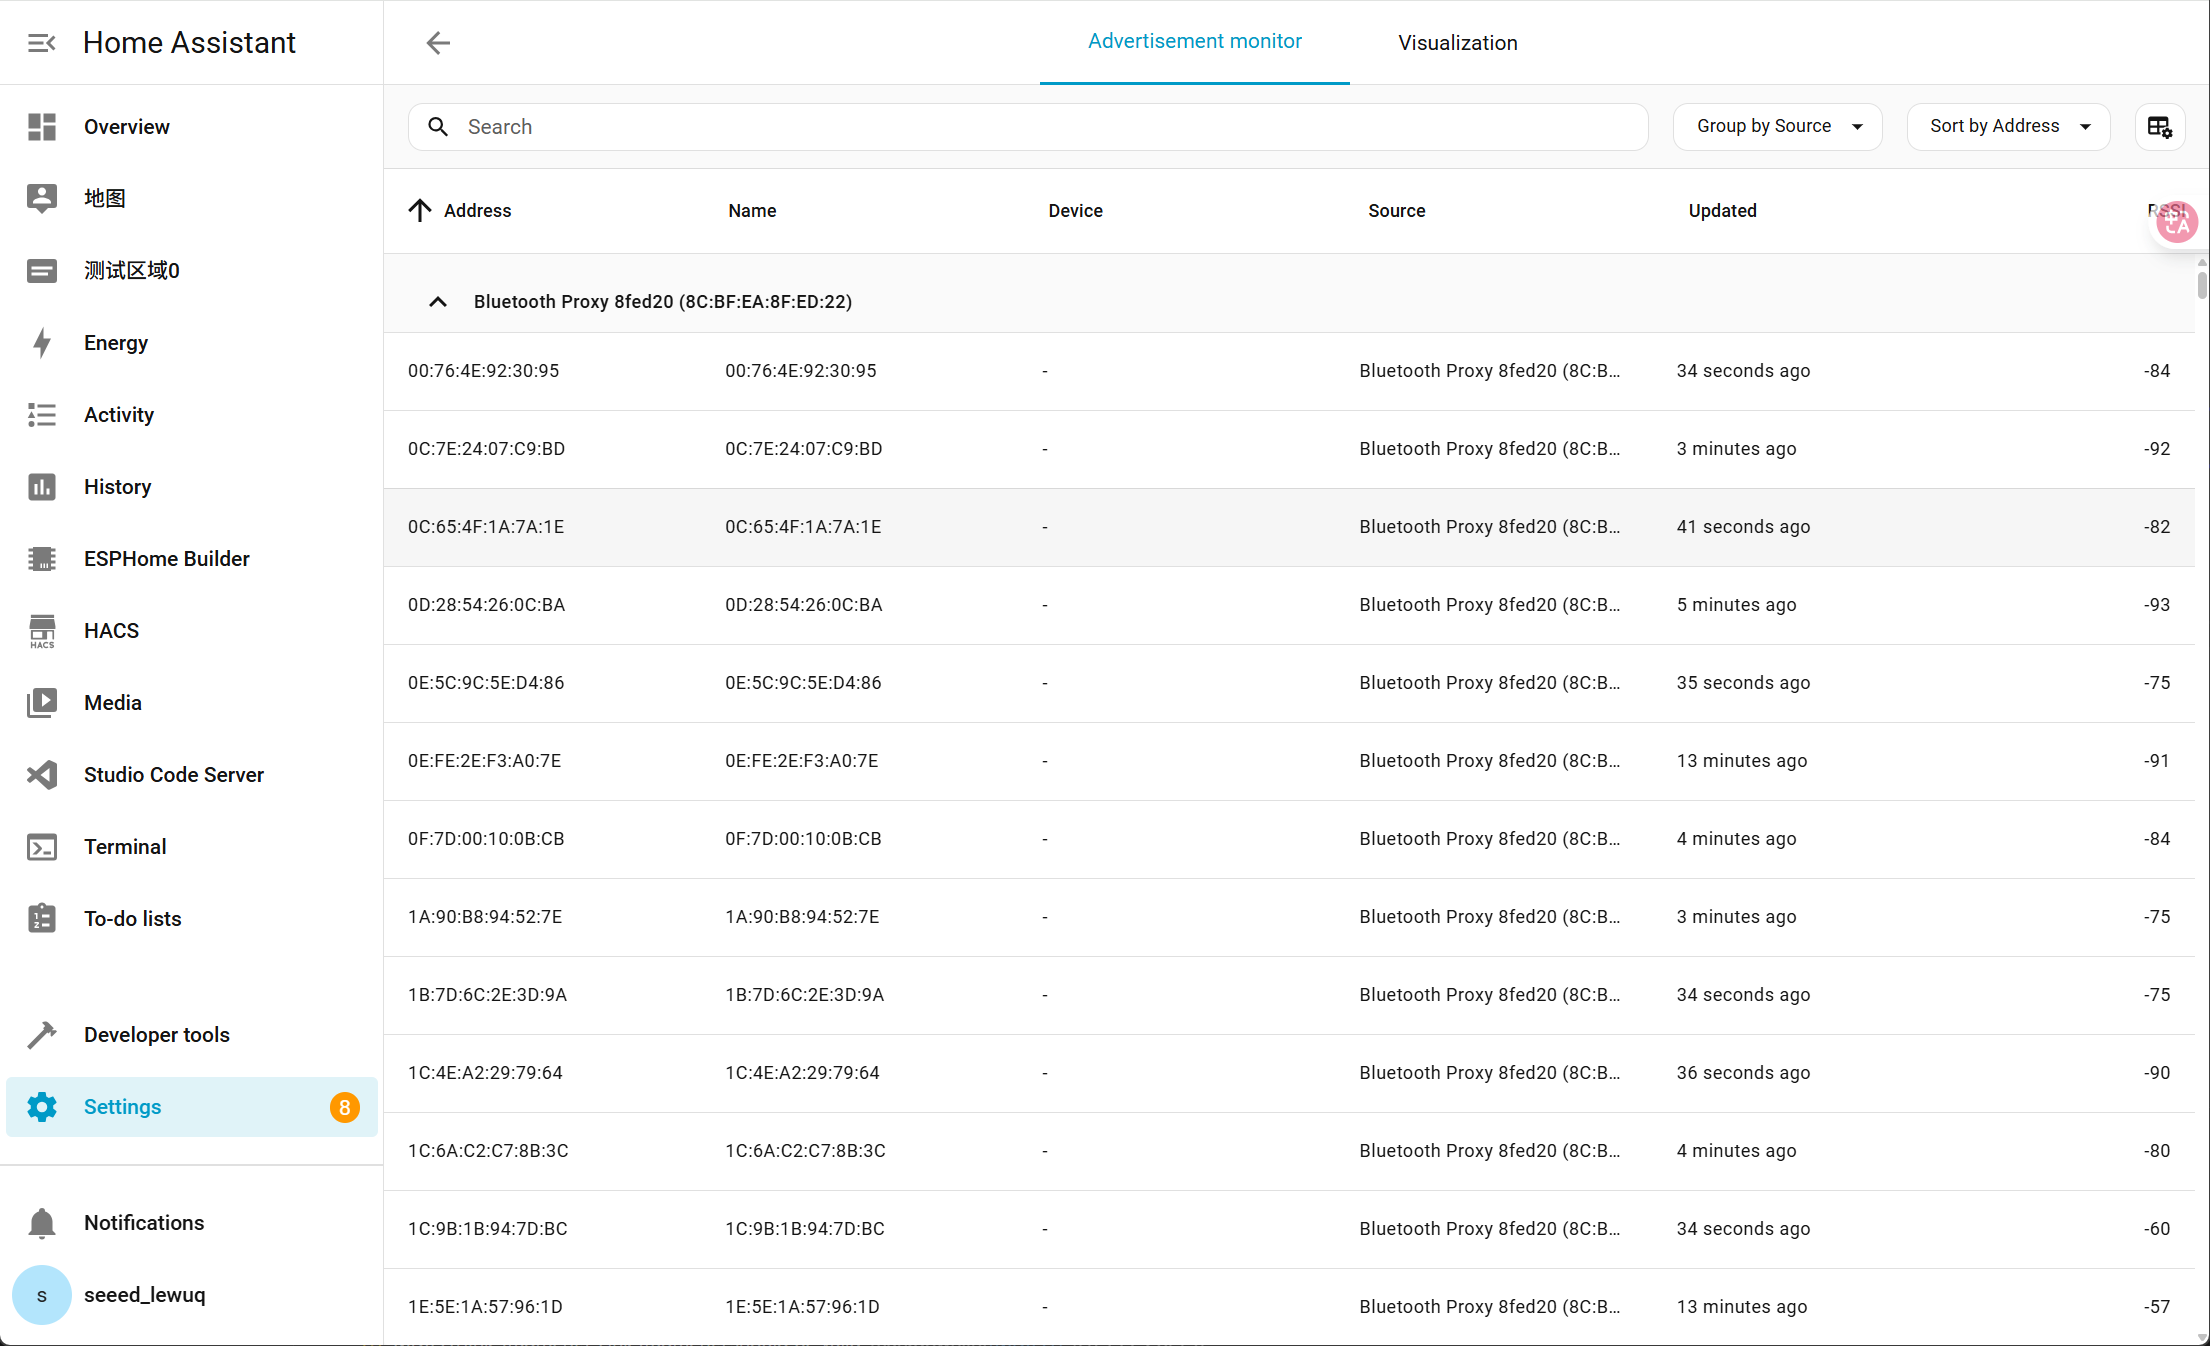Select Advertisement monitor tab
The image size is (2210, 1346).
coord(1194,42)
